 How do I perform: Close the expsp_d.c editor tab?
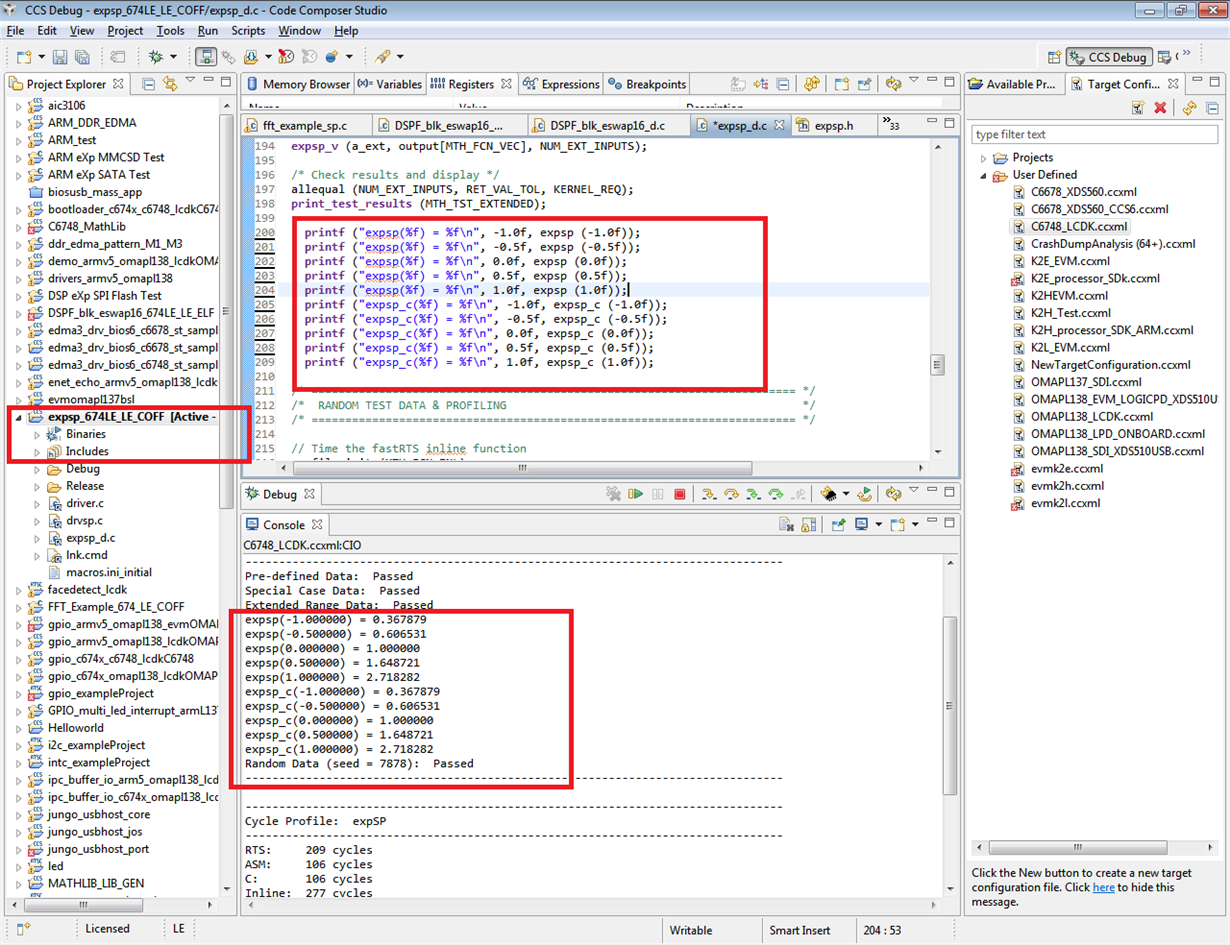(x=779, y=125)
